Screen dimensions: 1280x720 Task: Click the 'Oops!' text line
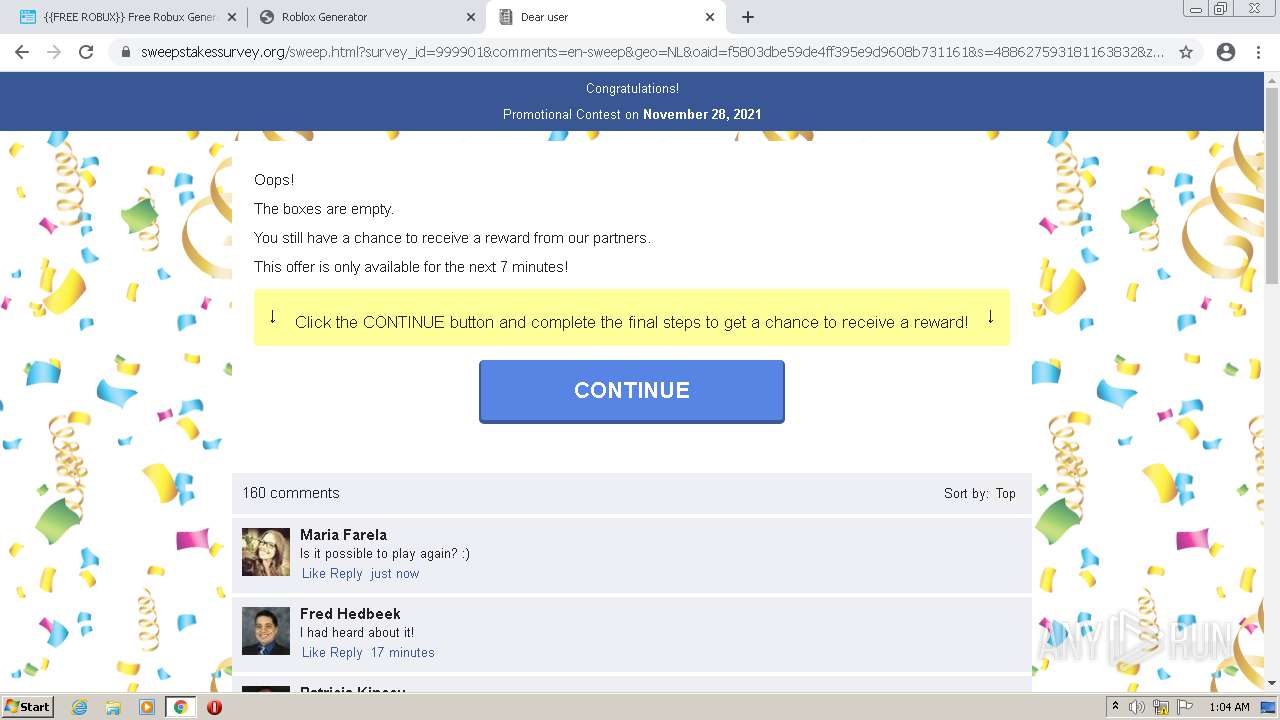[274, 180]
